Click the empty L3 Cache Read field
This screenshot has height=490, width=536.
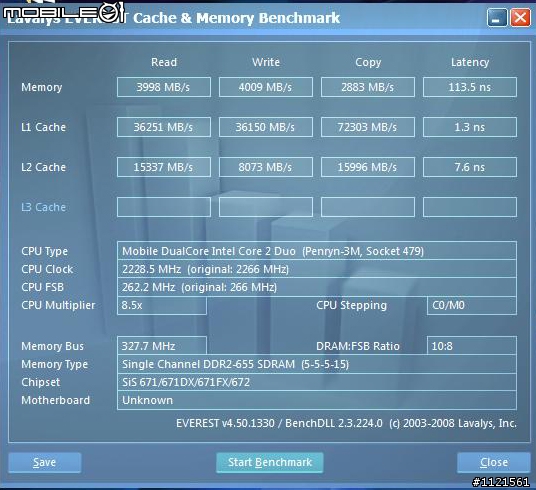(x=164, y=207)
